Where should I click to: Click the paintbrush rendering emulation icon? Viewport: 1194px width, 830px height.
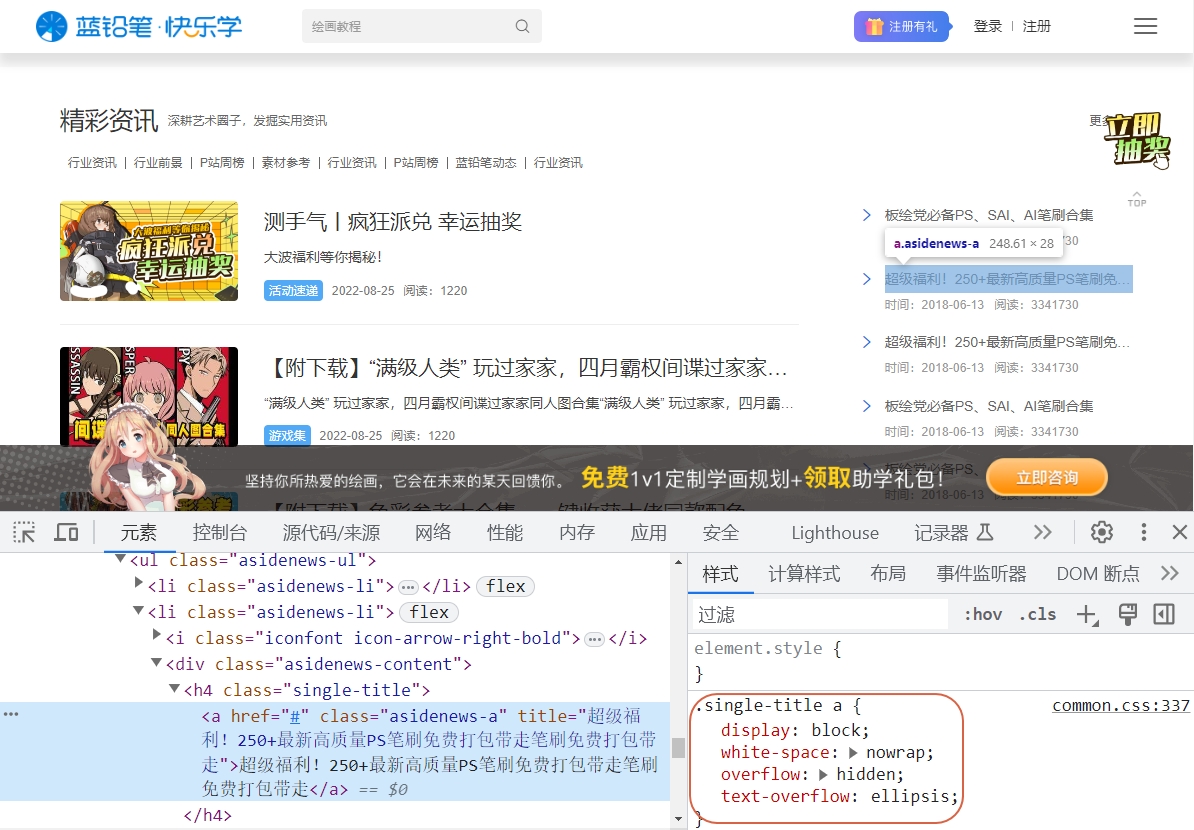1128,615
